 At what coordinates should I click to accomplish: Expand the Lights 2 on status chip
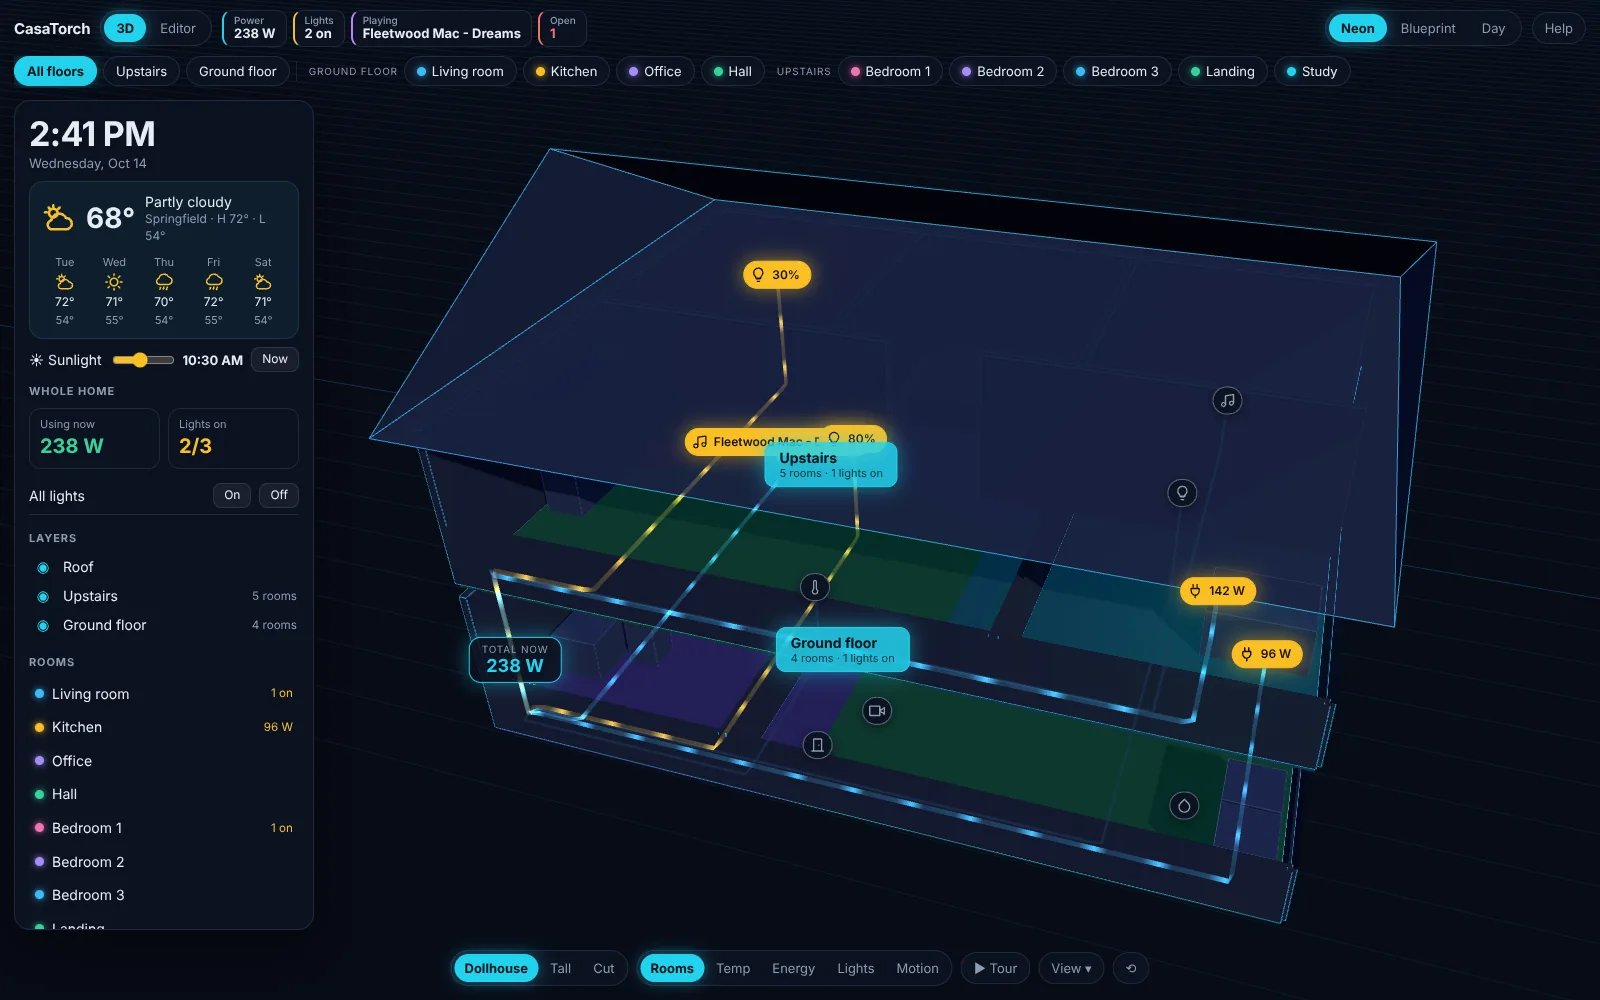[318, 28]
